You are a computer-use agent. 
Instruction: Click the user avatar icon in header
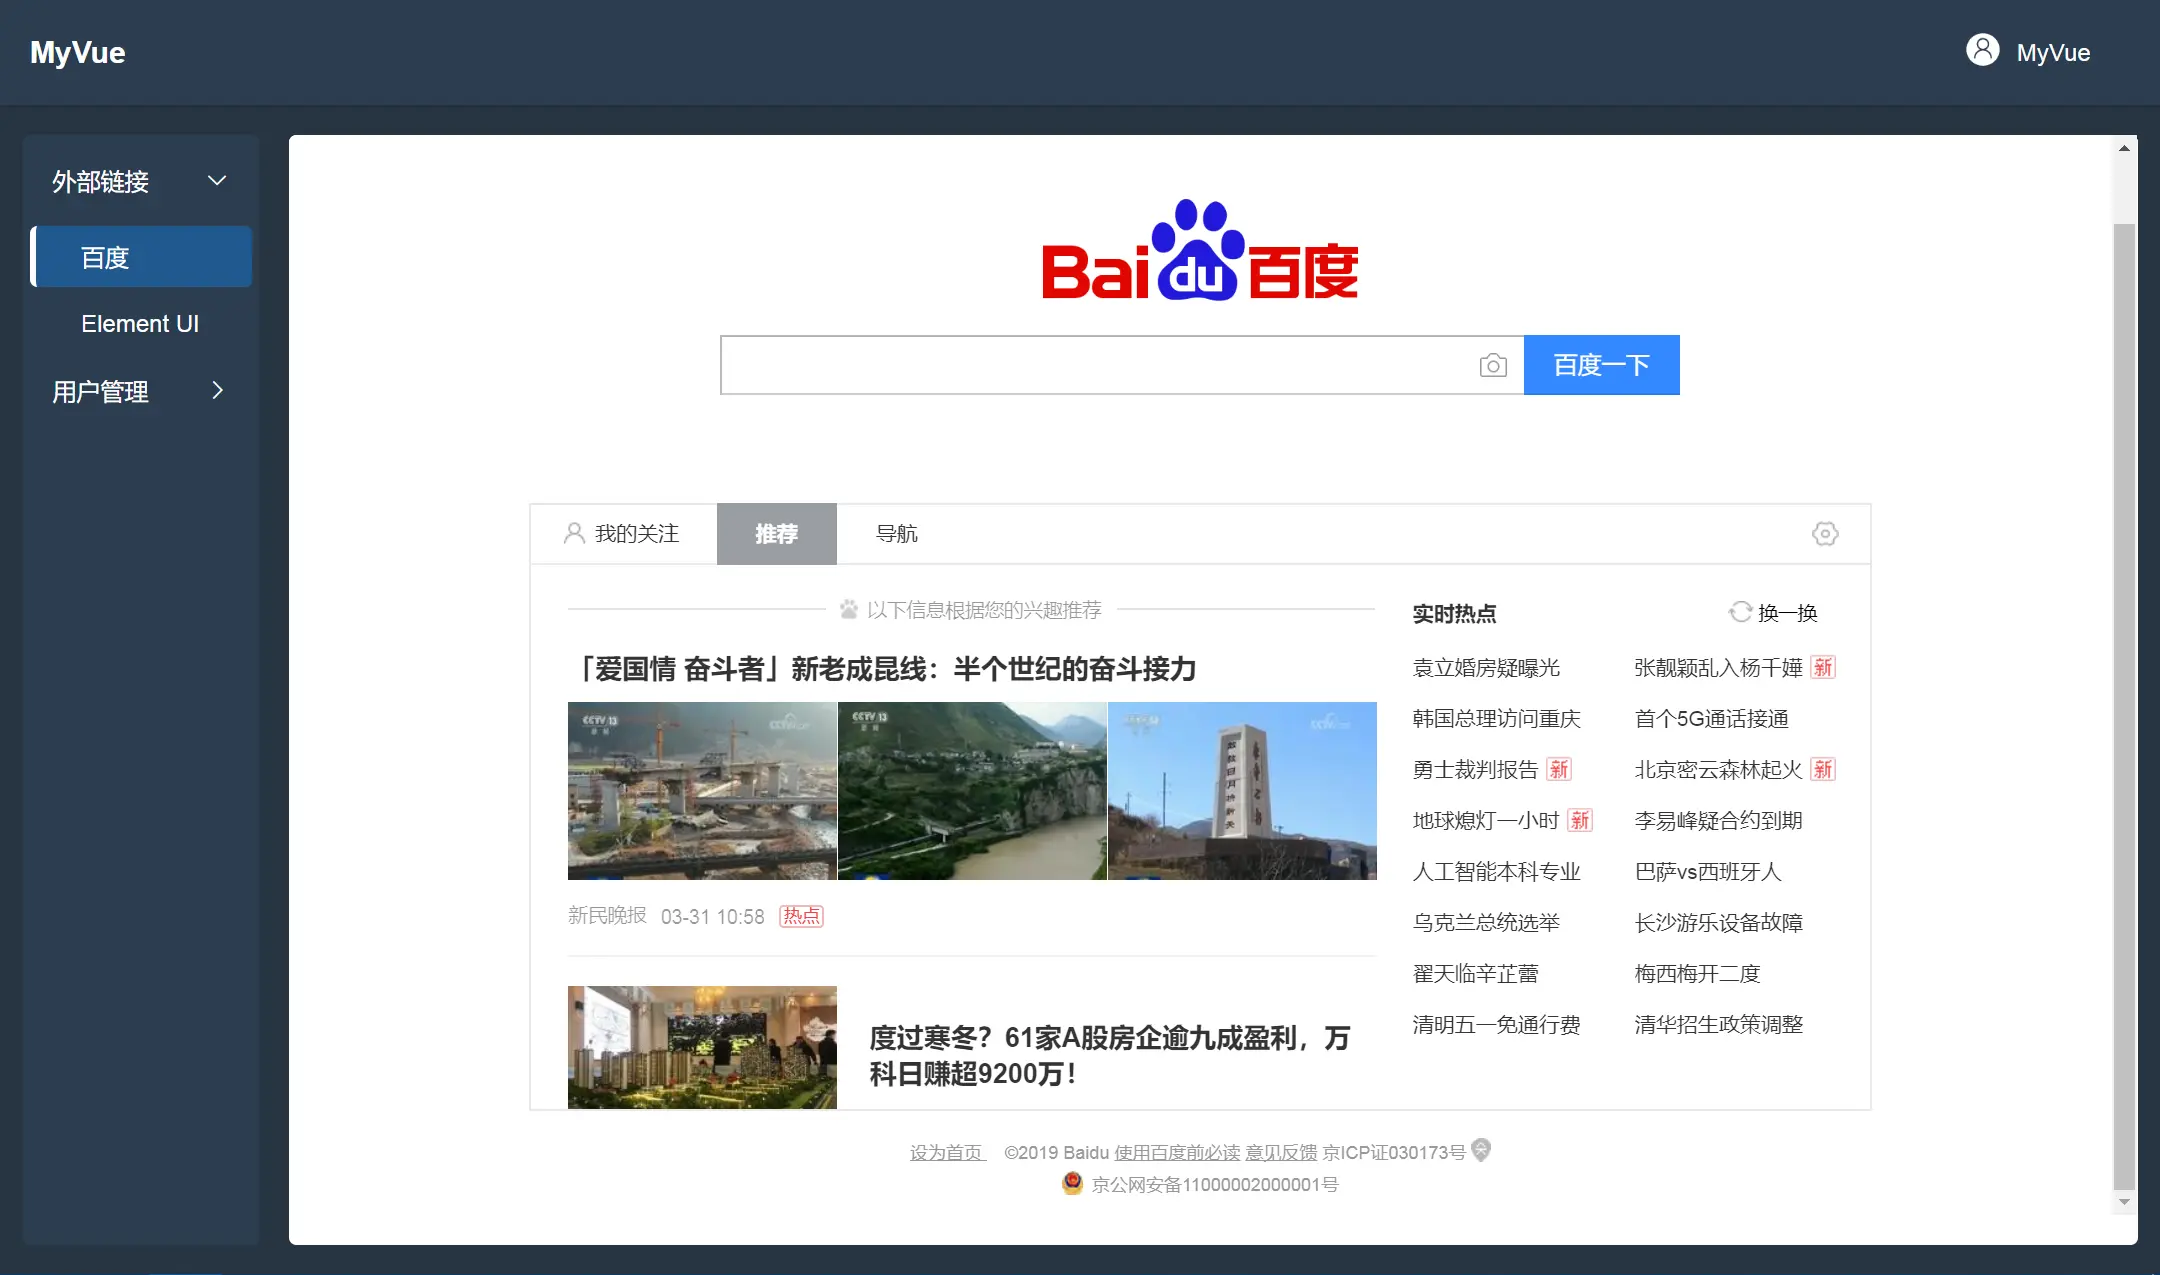tap(1982, 50)
